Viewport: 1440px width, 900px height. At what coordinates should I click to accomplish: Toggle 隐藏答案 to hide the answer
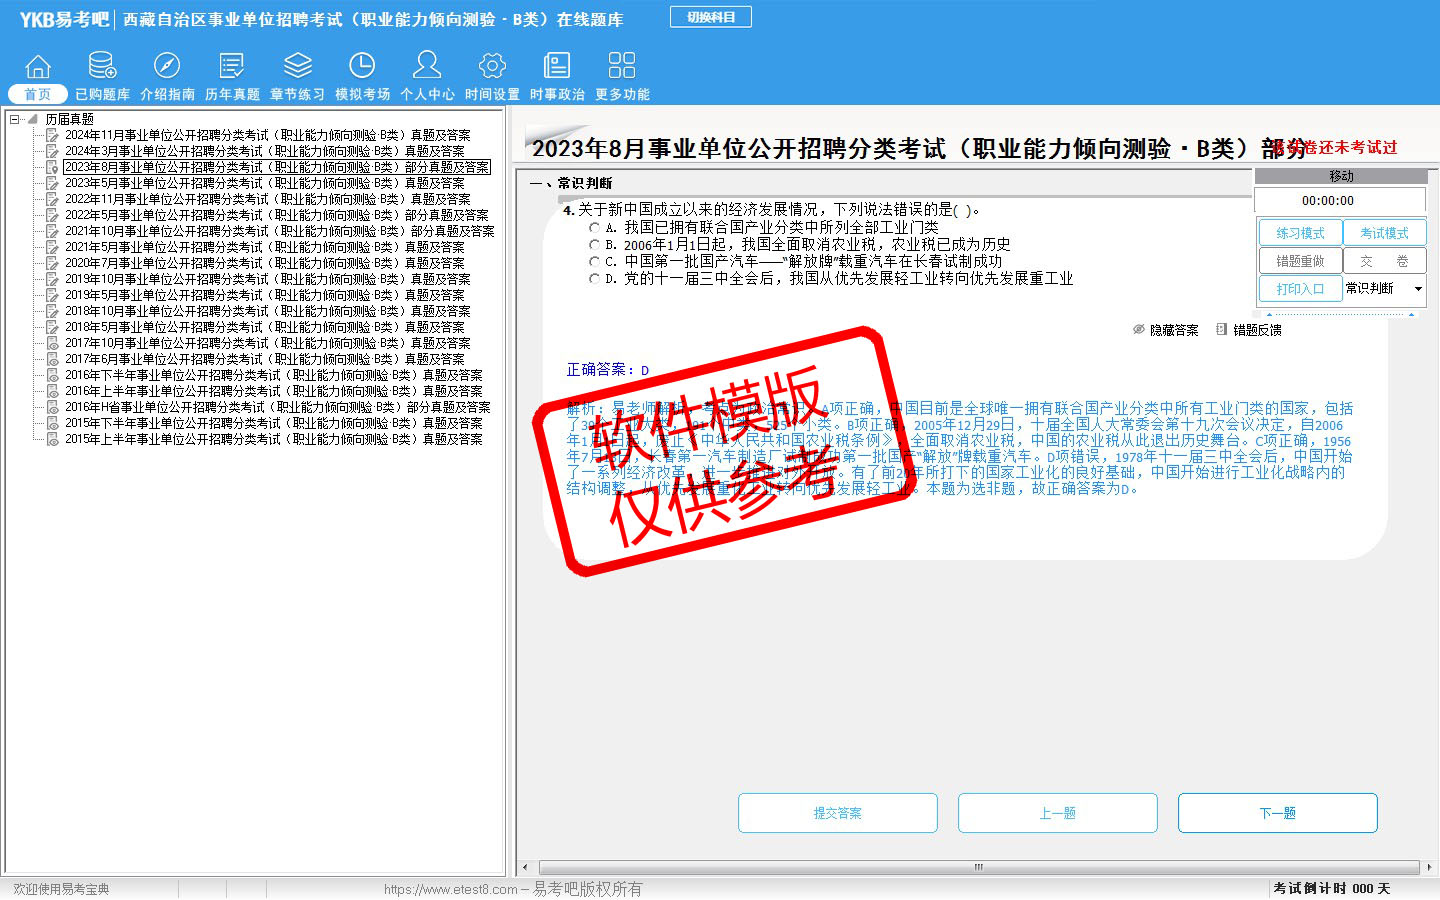tap(1165, 330)
